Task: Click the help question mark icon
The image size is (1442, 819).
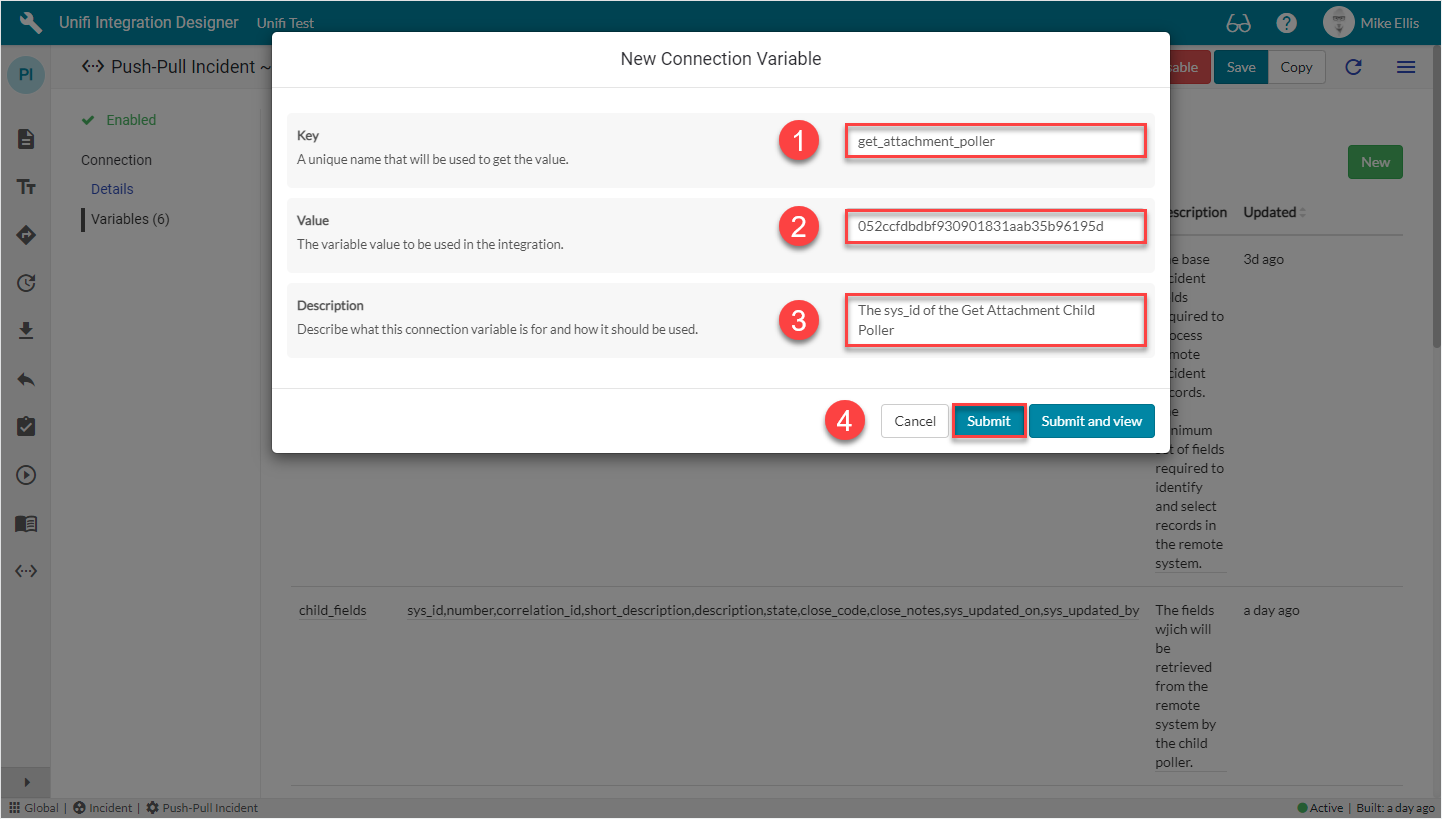Action: pos(1286,21)
